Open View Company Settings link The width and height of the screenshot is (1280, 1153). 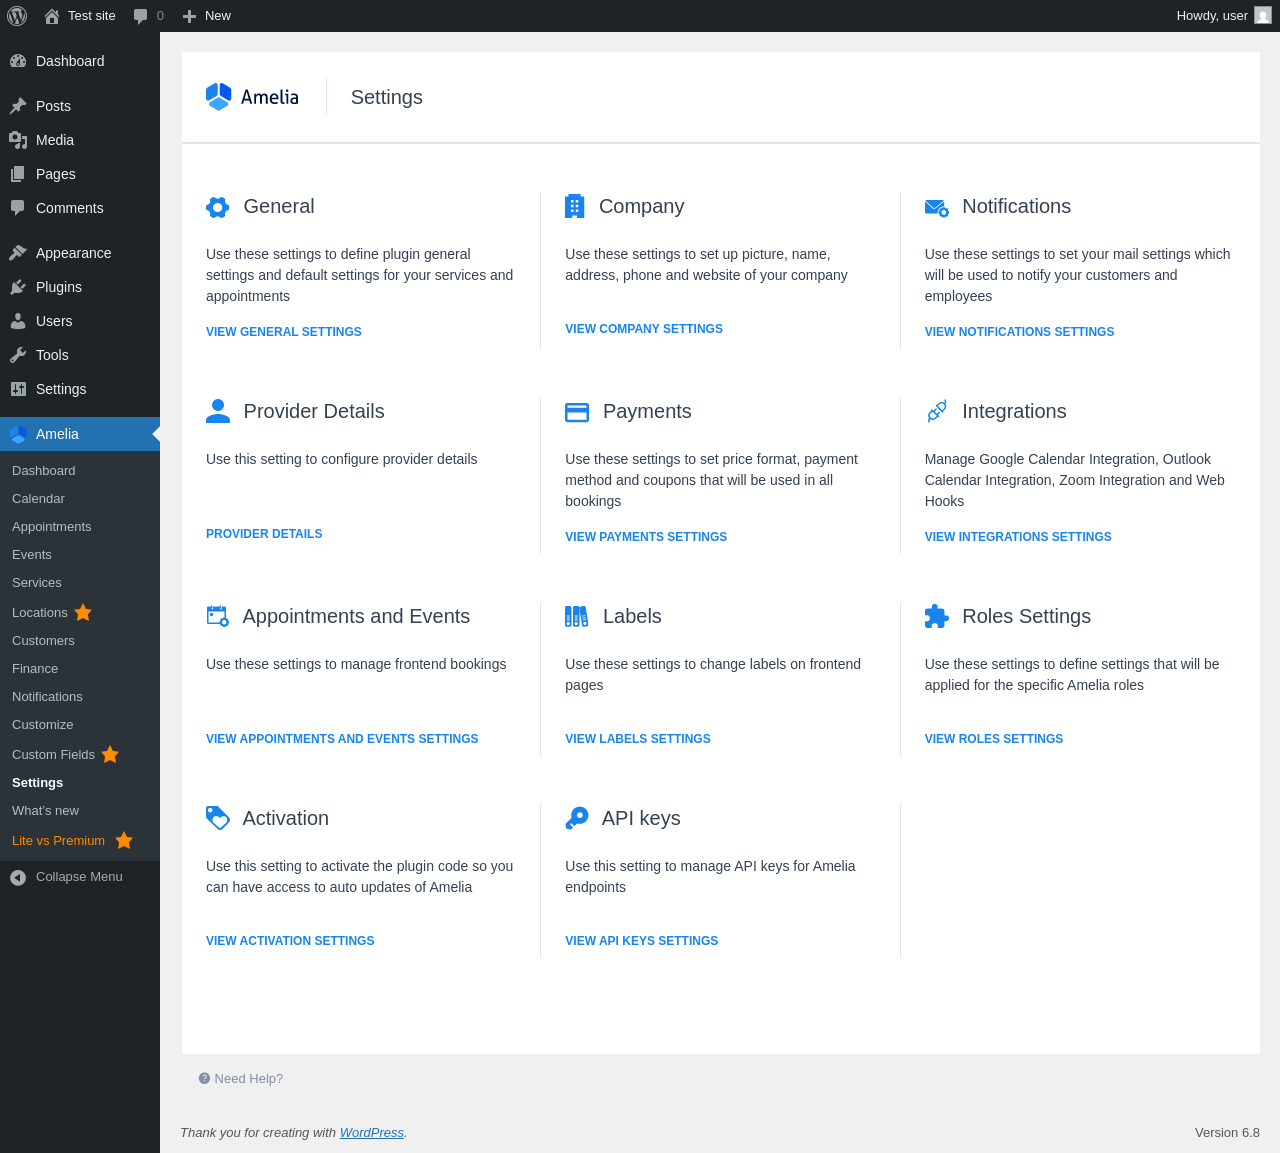644,329
